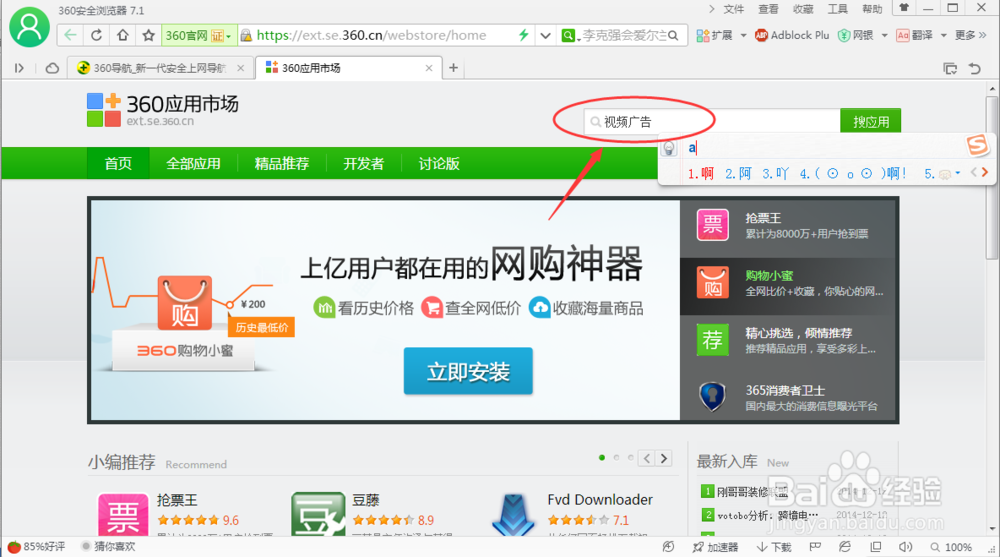Click the 360应用市场 logo
This screenshot has width=1000, height=557.
tap(163, 110)
